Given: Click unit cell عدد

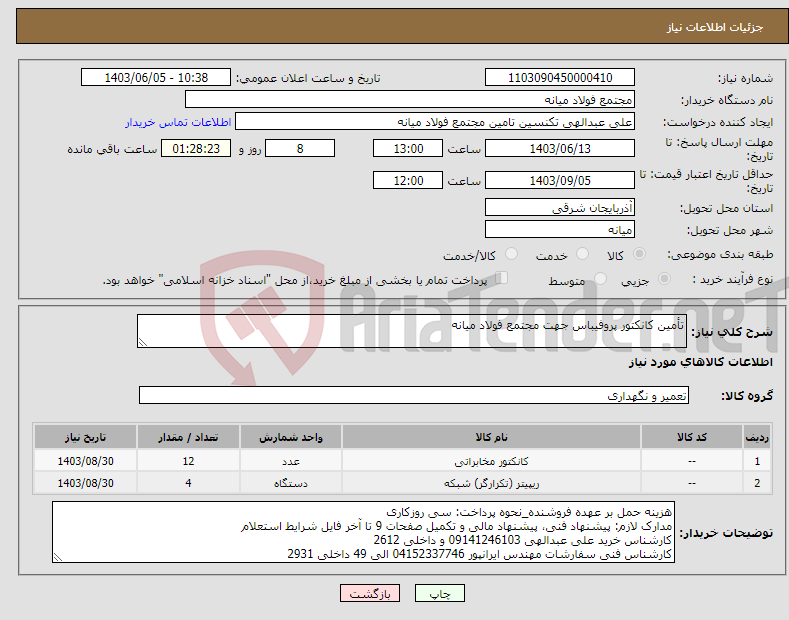Looking at the screenshot, I should click(x=291, y=461).
